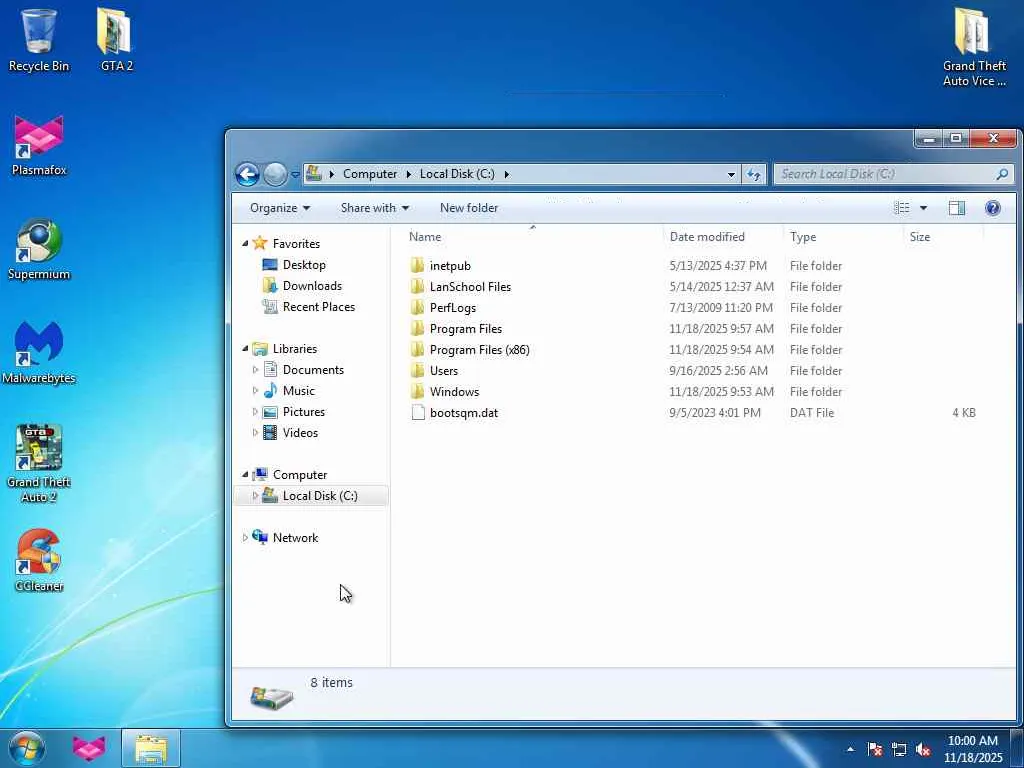The width and height of the screenshot is (1024, 768).
Task: Click the search magnifier icon
Action: (x=1002, y=174)
